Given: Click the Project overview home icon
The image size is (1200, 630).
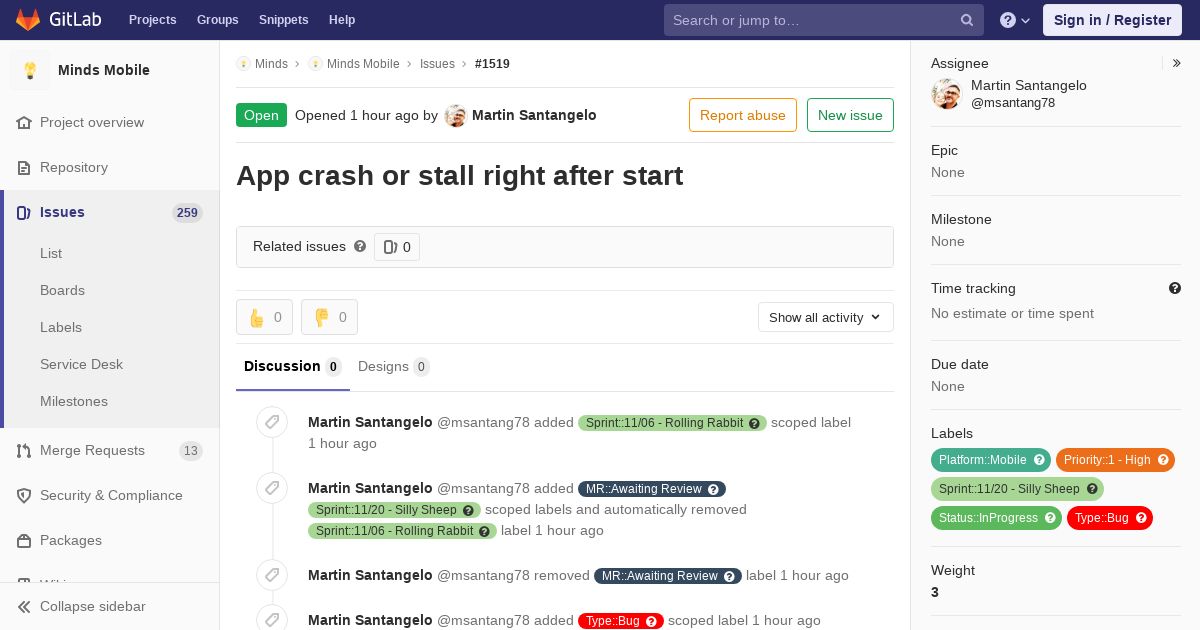Looking at the screenshot, I should click(x=24, y=122).
